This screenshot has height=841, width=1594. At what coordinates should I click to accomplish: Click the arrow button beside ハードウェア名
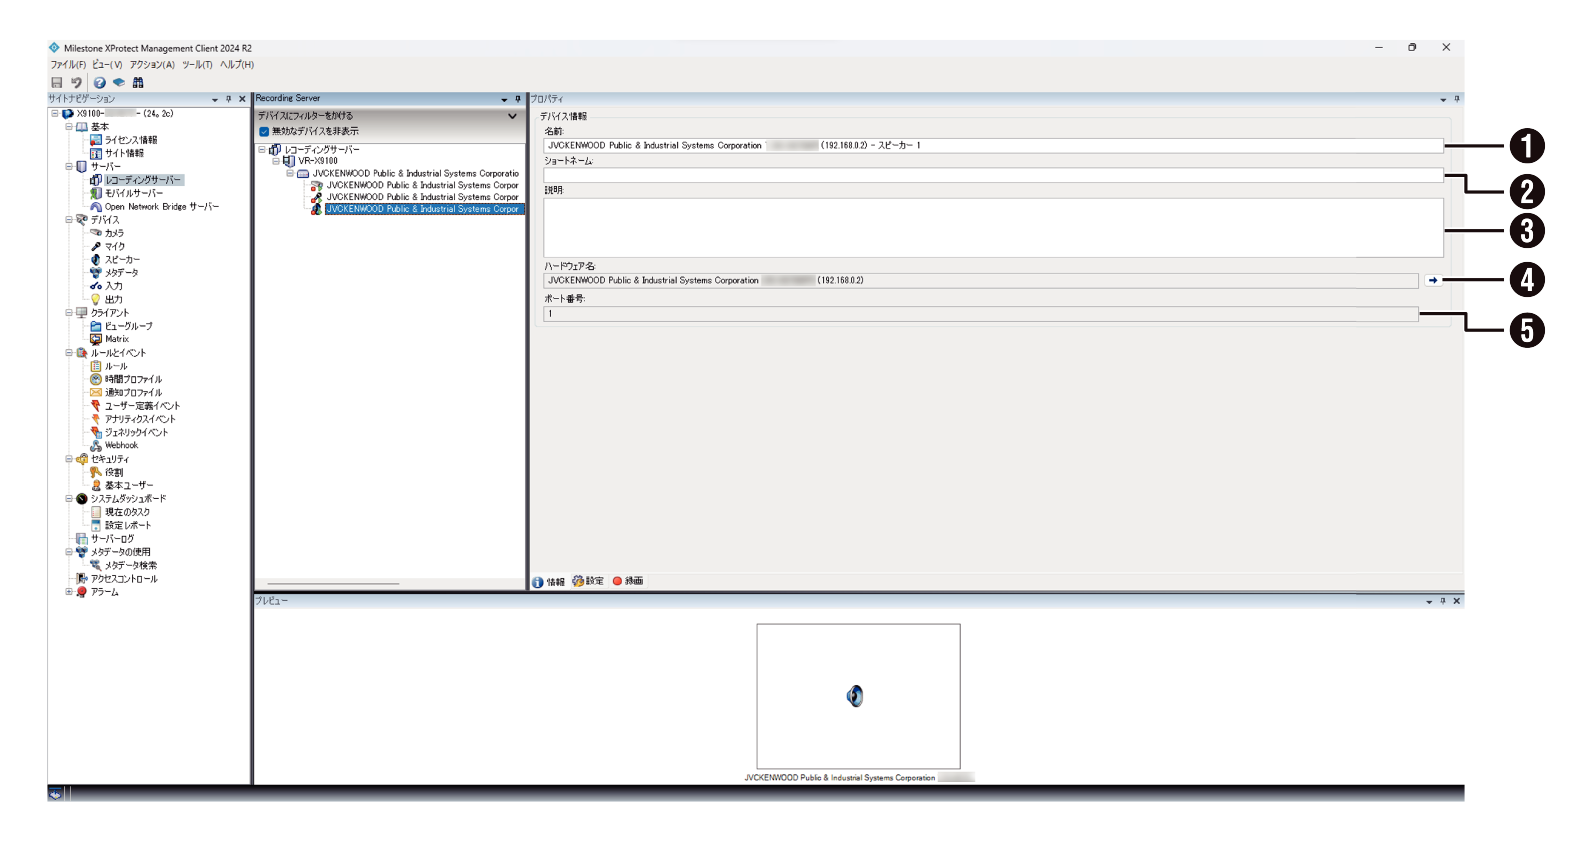click(x=1433, y=281)
